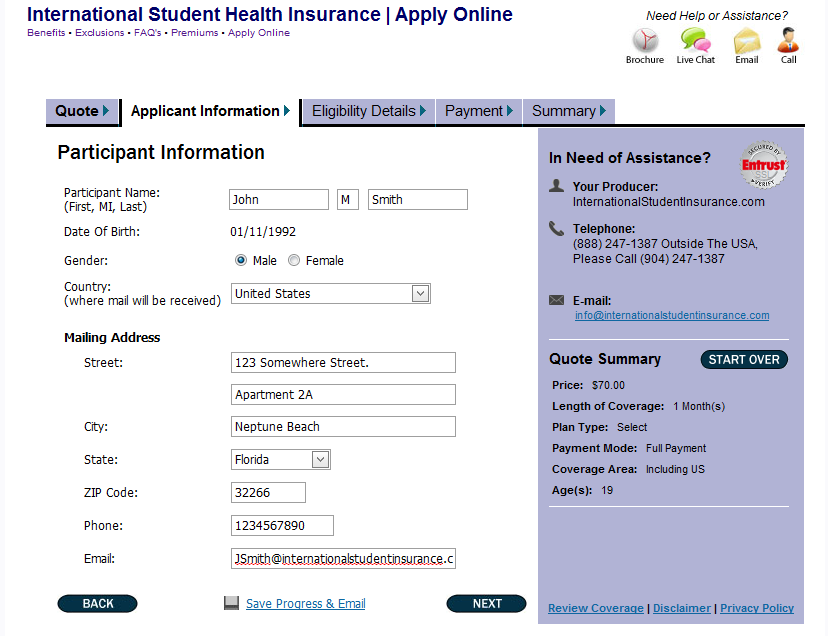
Task: Click the Full Payment mode value
Action: click(x=676, y=448)
